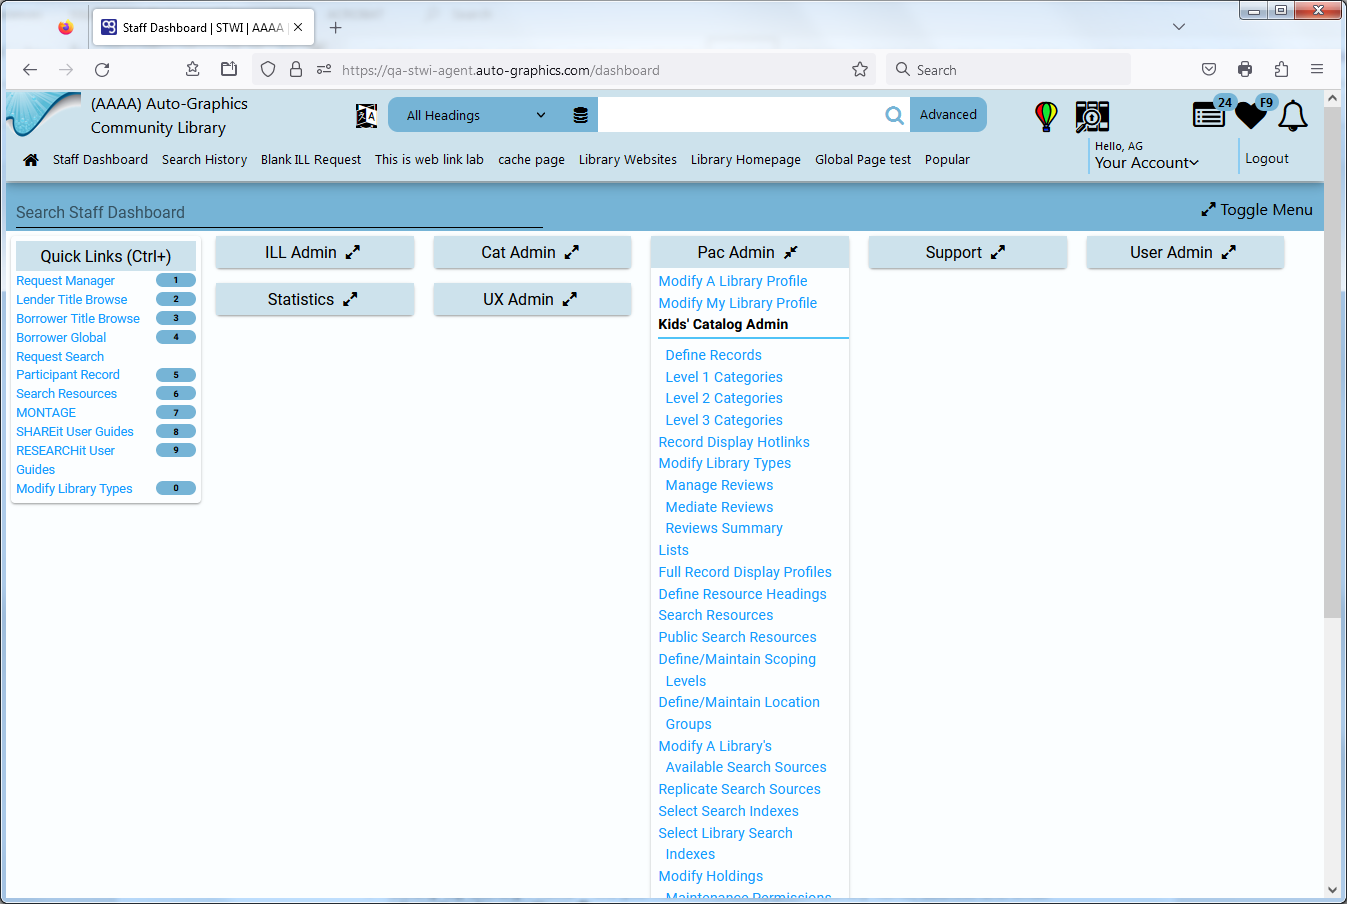This screenshot has width=1347, height=904.
Task: Open Full Record Display Profiles link
Action: pos(745,573)
